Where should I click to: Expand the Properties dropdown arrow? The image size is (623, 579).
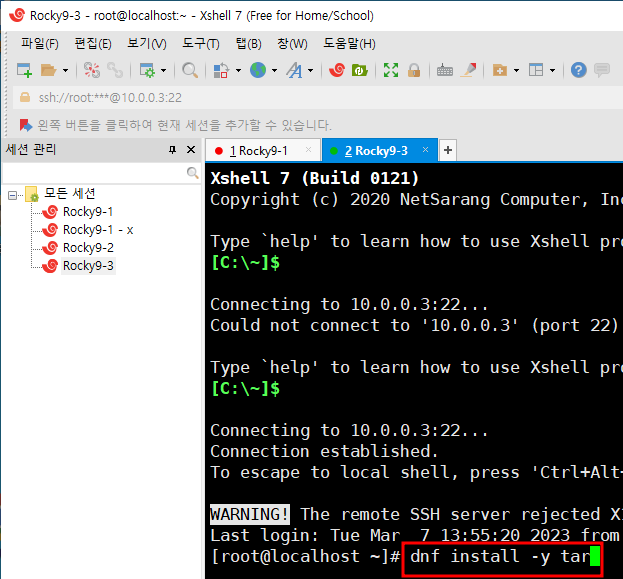click(x=163, y=71)
